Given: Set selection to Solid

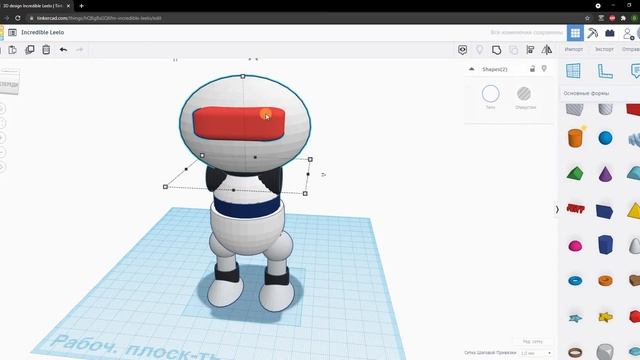Looking at the screenshot, I should coord(491,94).
